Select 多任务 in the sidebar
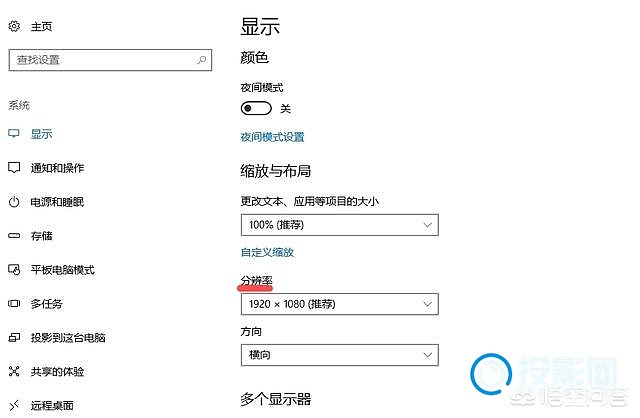640x418 pixels. tap(47, 304)
